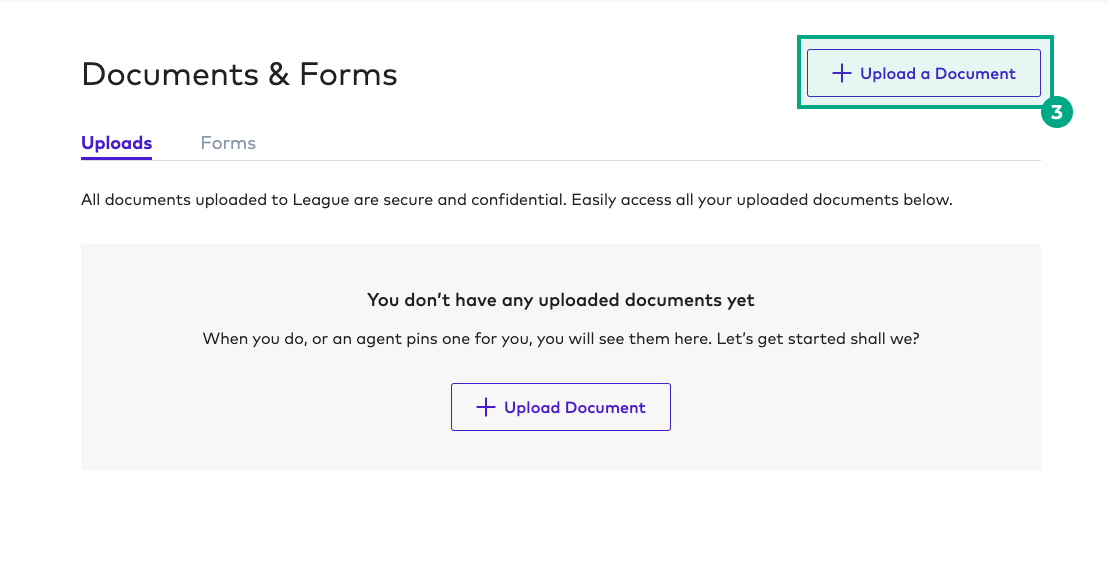Select the Uploads tab
This screenshot has height=580, width=1108.
(116, 143)
